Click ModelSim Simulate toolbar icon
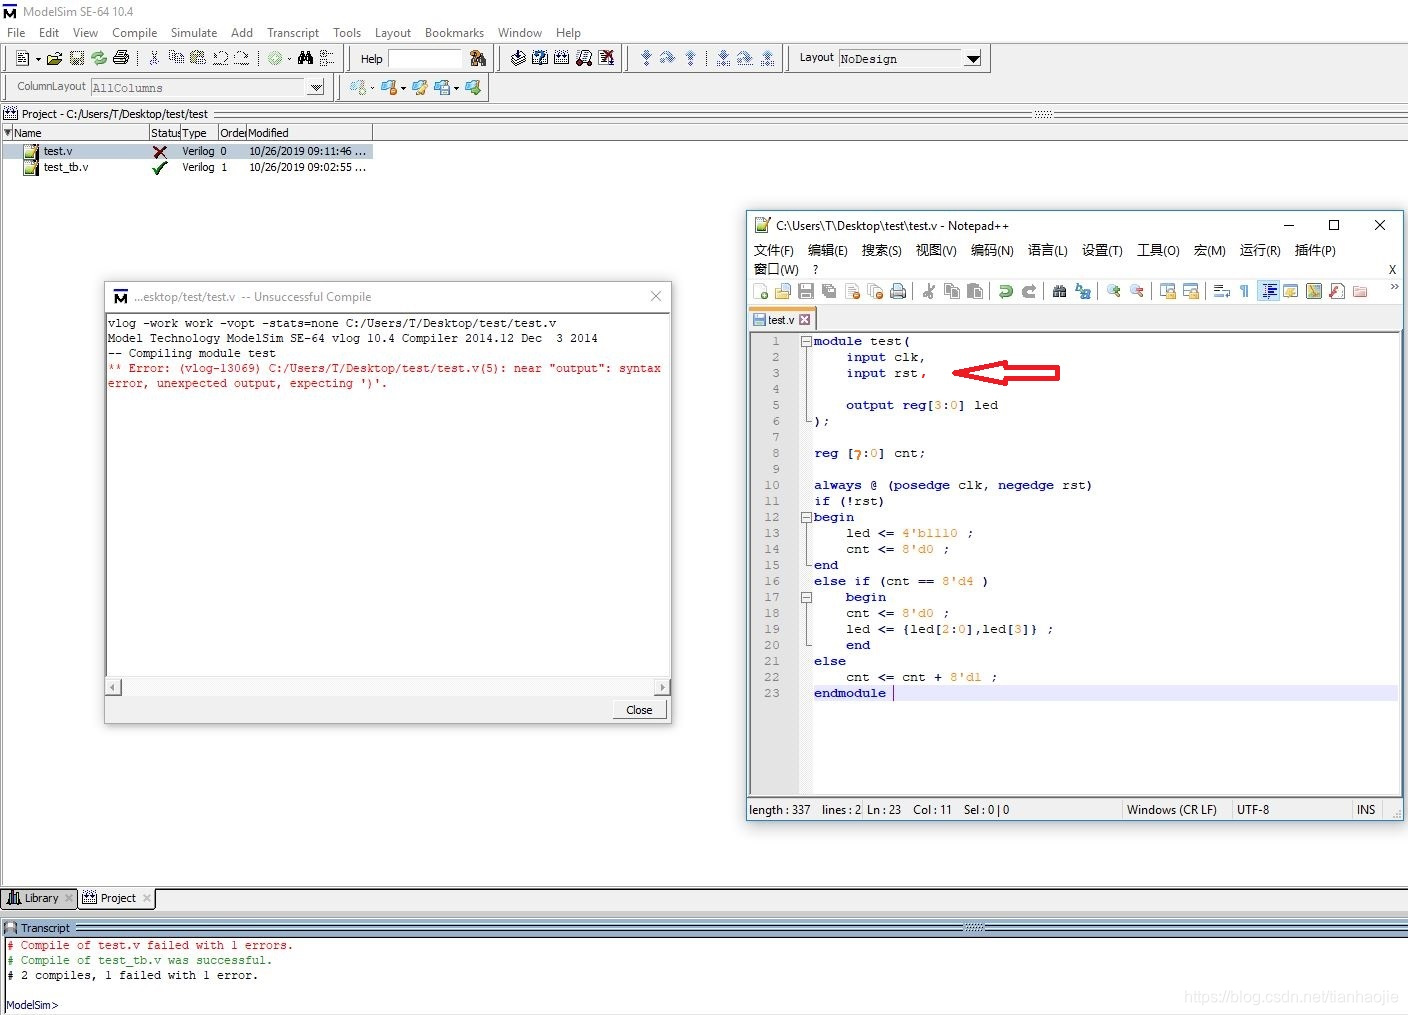 pos(584,58)
